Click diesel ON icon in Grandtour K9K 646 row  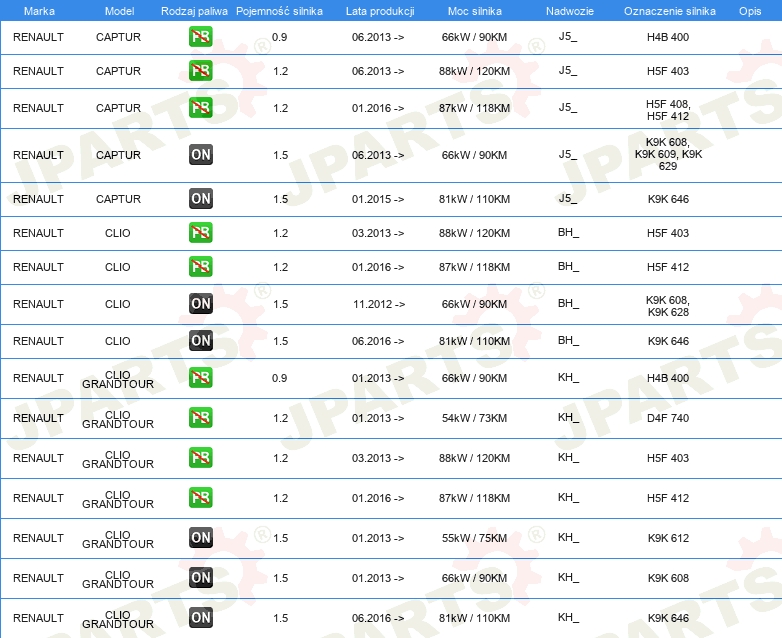pos(200,618)
